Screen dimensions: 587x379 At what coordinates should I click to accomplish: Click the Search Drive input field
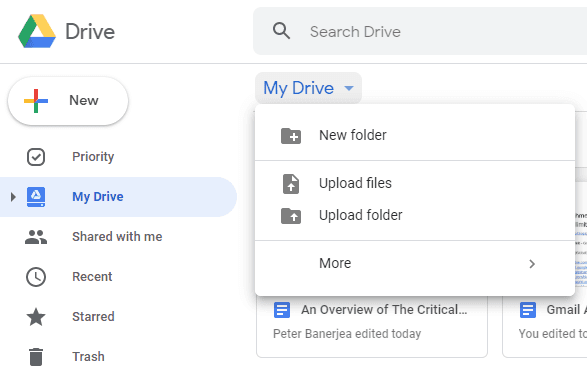point(420,31)
